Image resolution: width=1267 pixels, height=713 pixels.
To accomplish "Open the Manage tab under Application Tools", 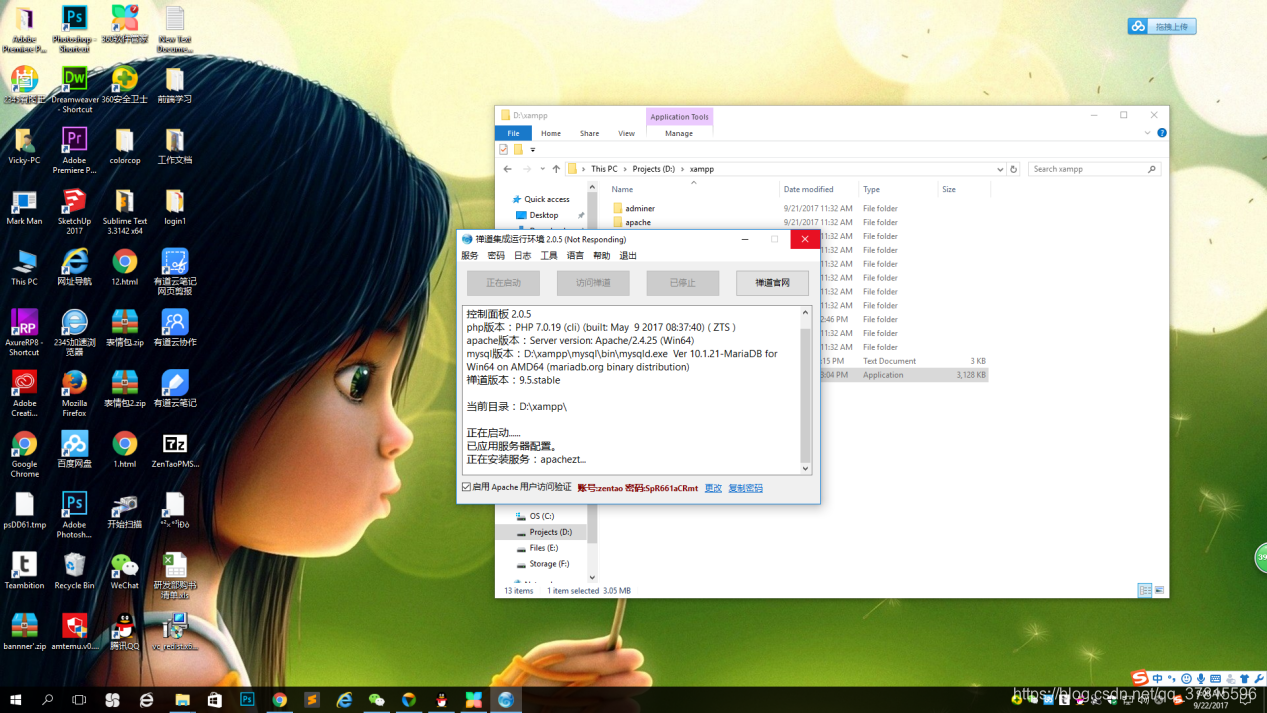I will coord(679,133).
